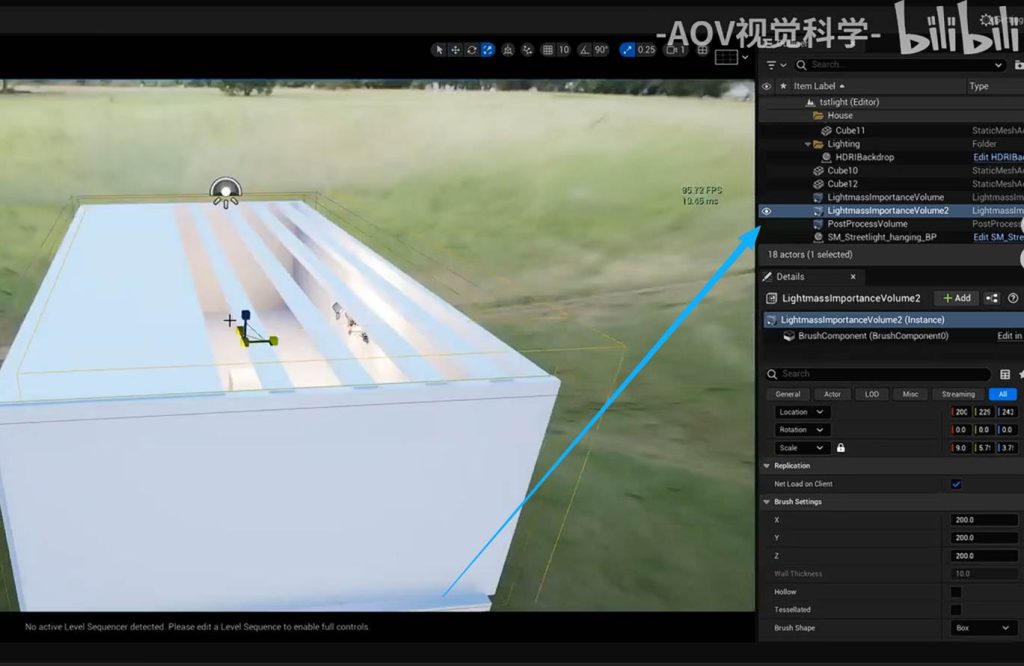The image size is (1024, 666).
Task: Activate the Select mode arrow tool
Action: (440, 50)
